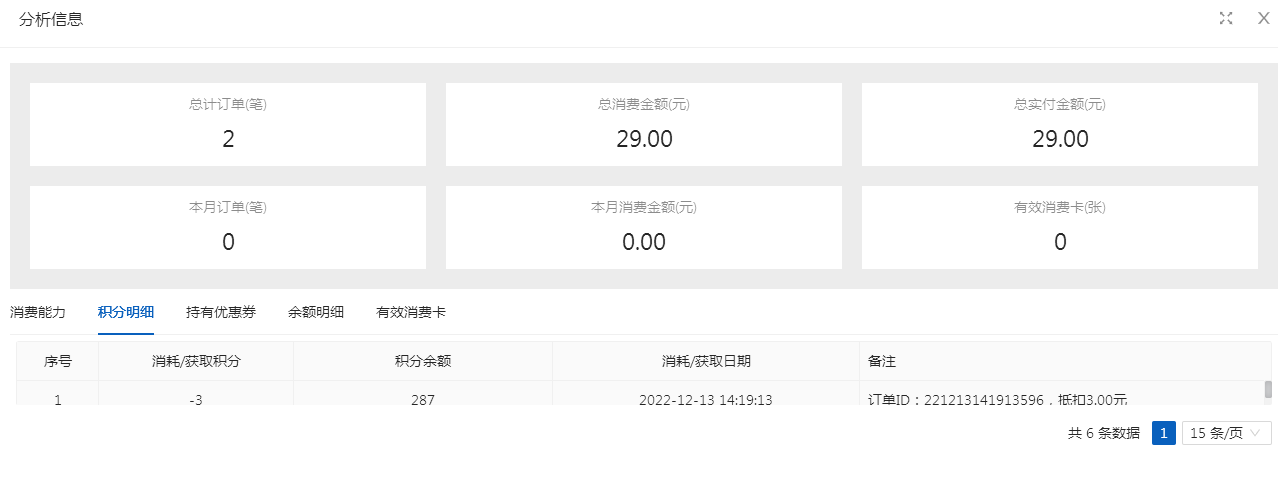
Task: Select the 积分明细 tab
Action: point(126,312)
